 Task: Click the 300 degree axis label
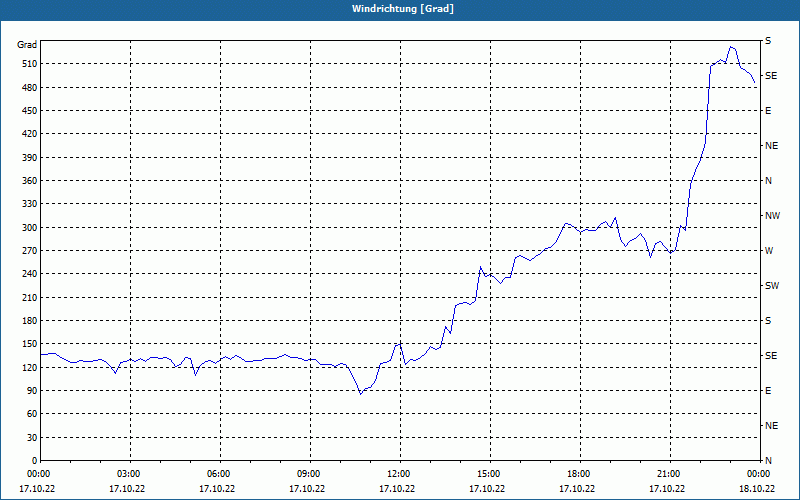[x=29, y=228]
